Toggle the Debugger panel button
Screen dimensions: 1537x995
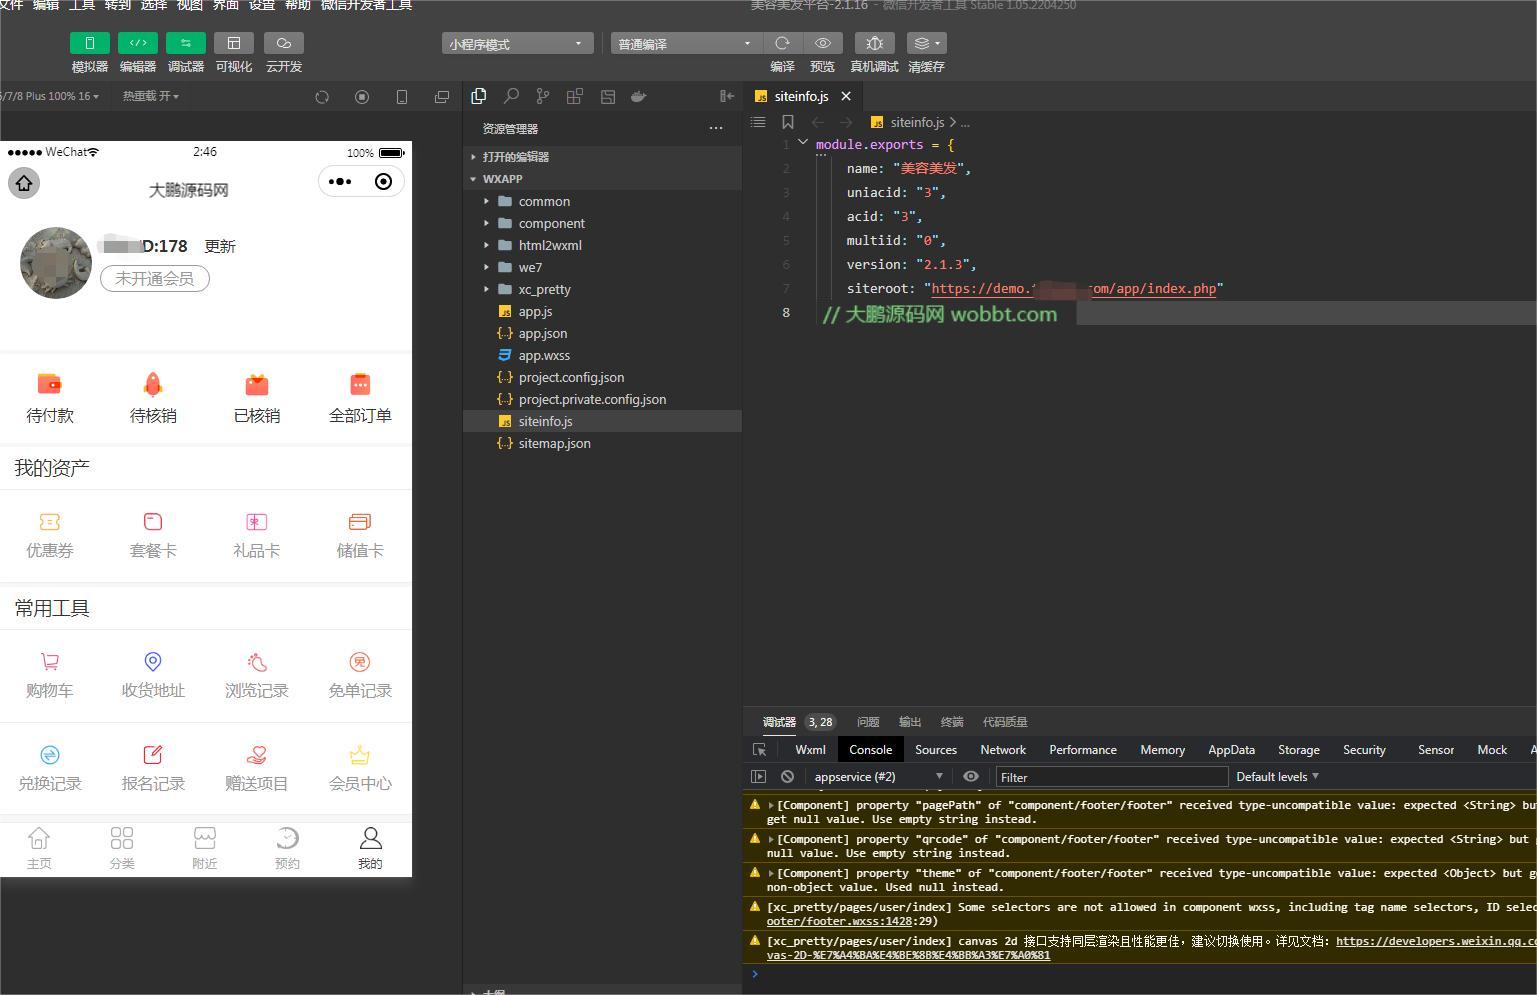click(x=185, y=43)
